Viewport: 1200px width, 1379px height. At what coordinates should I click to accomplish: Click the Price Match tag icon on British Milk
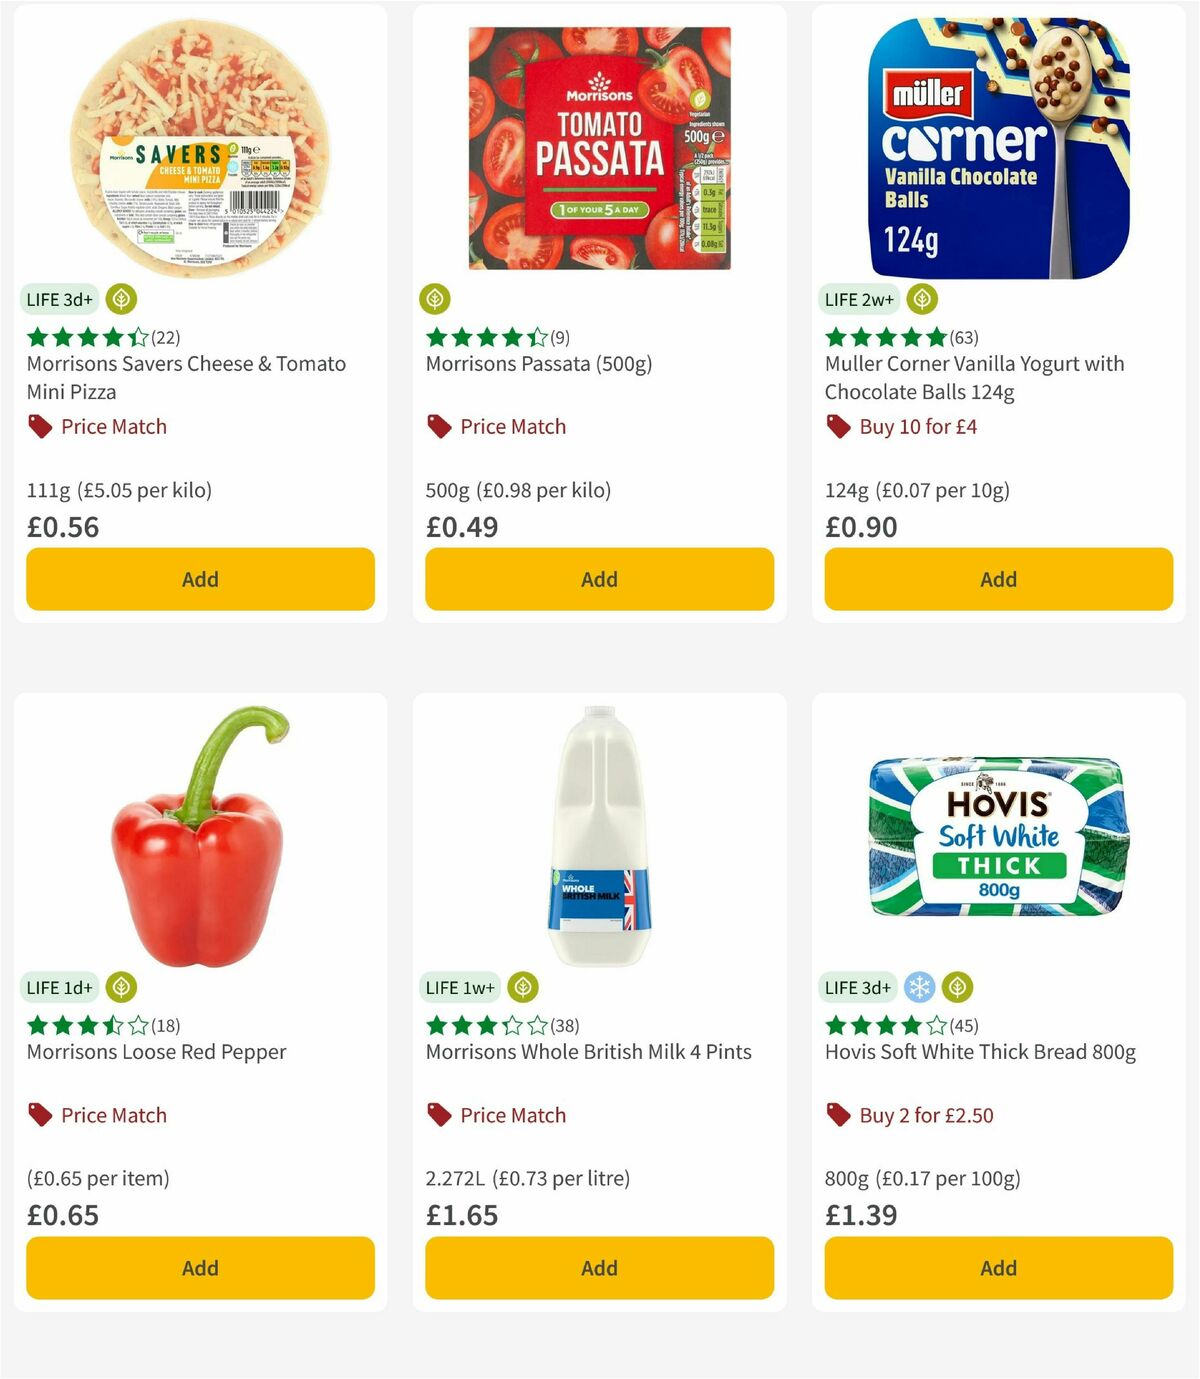(438, 1115)
